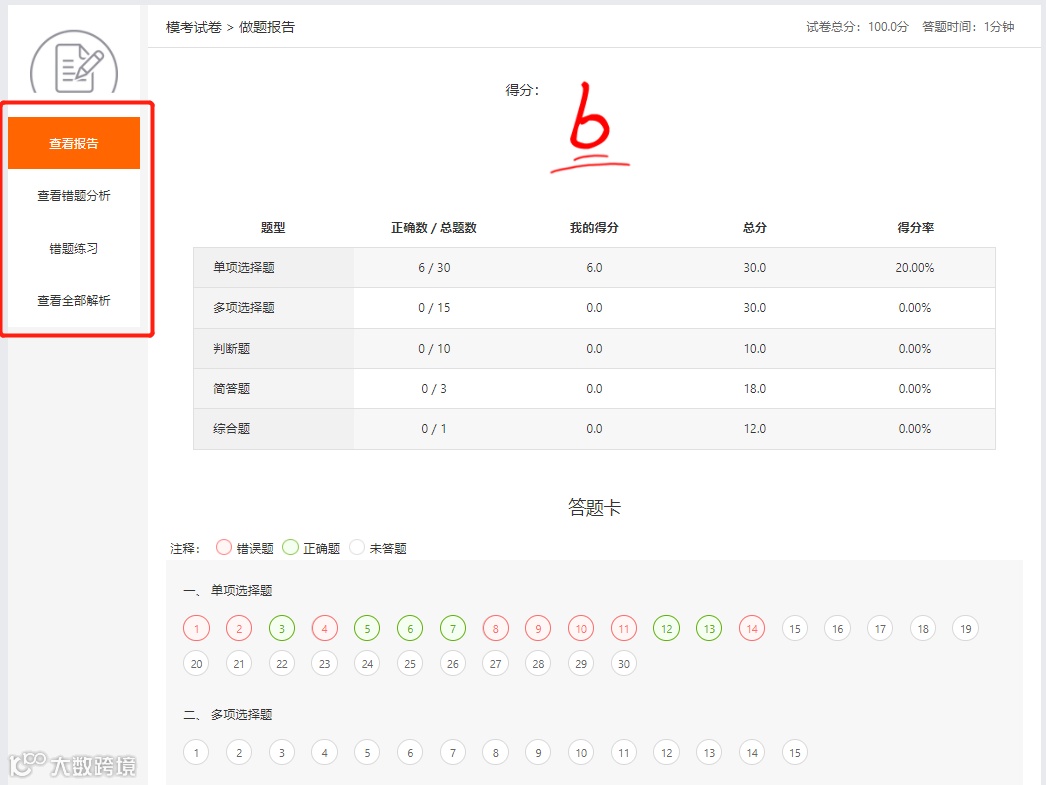This screenshot has height=785, width=1046.
Task: Select the 判断题 table row label
Action: pos(231,348)
